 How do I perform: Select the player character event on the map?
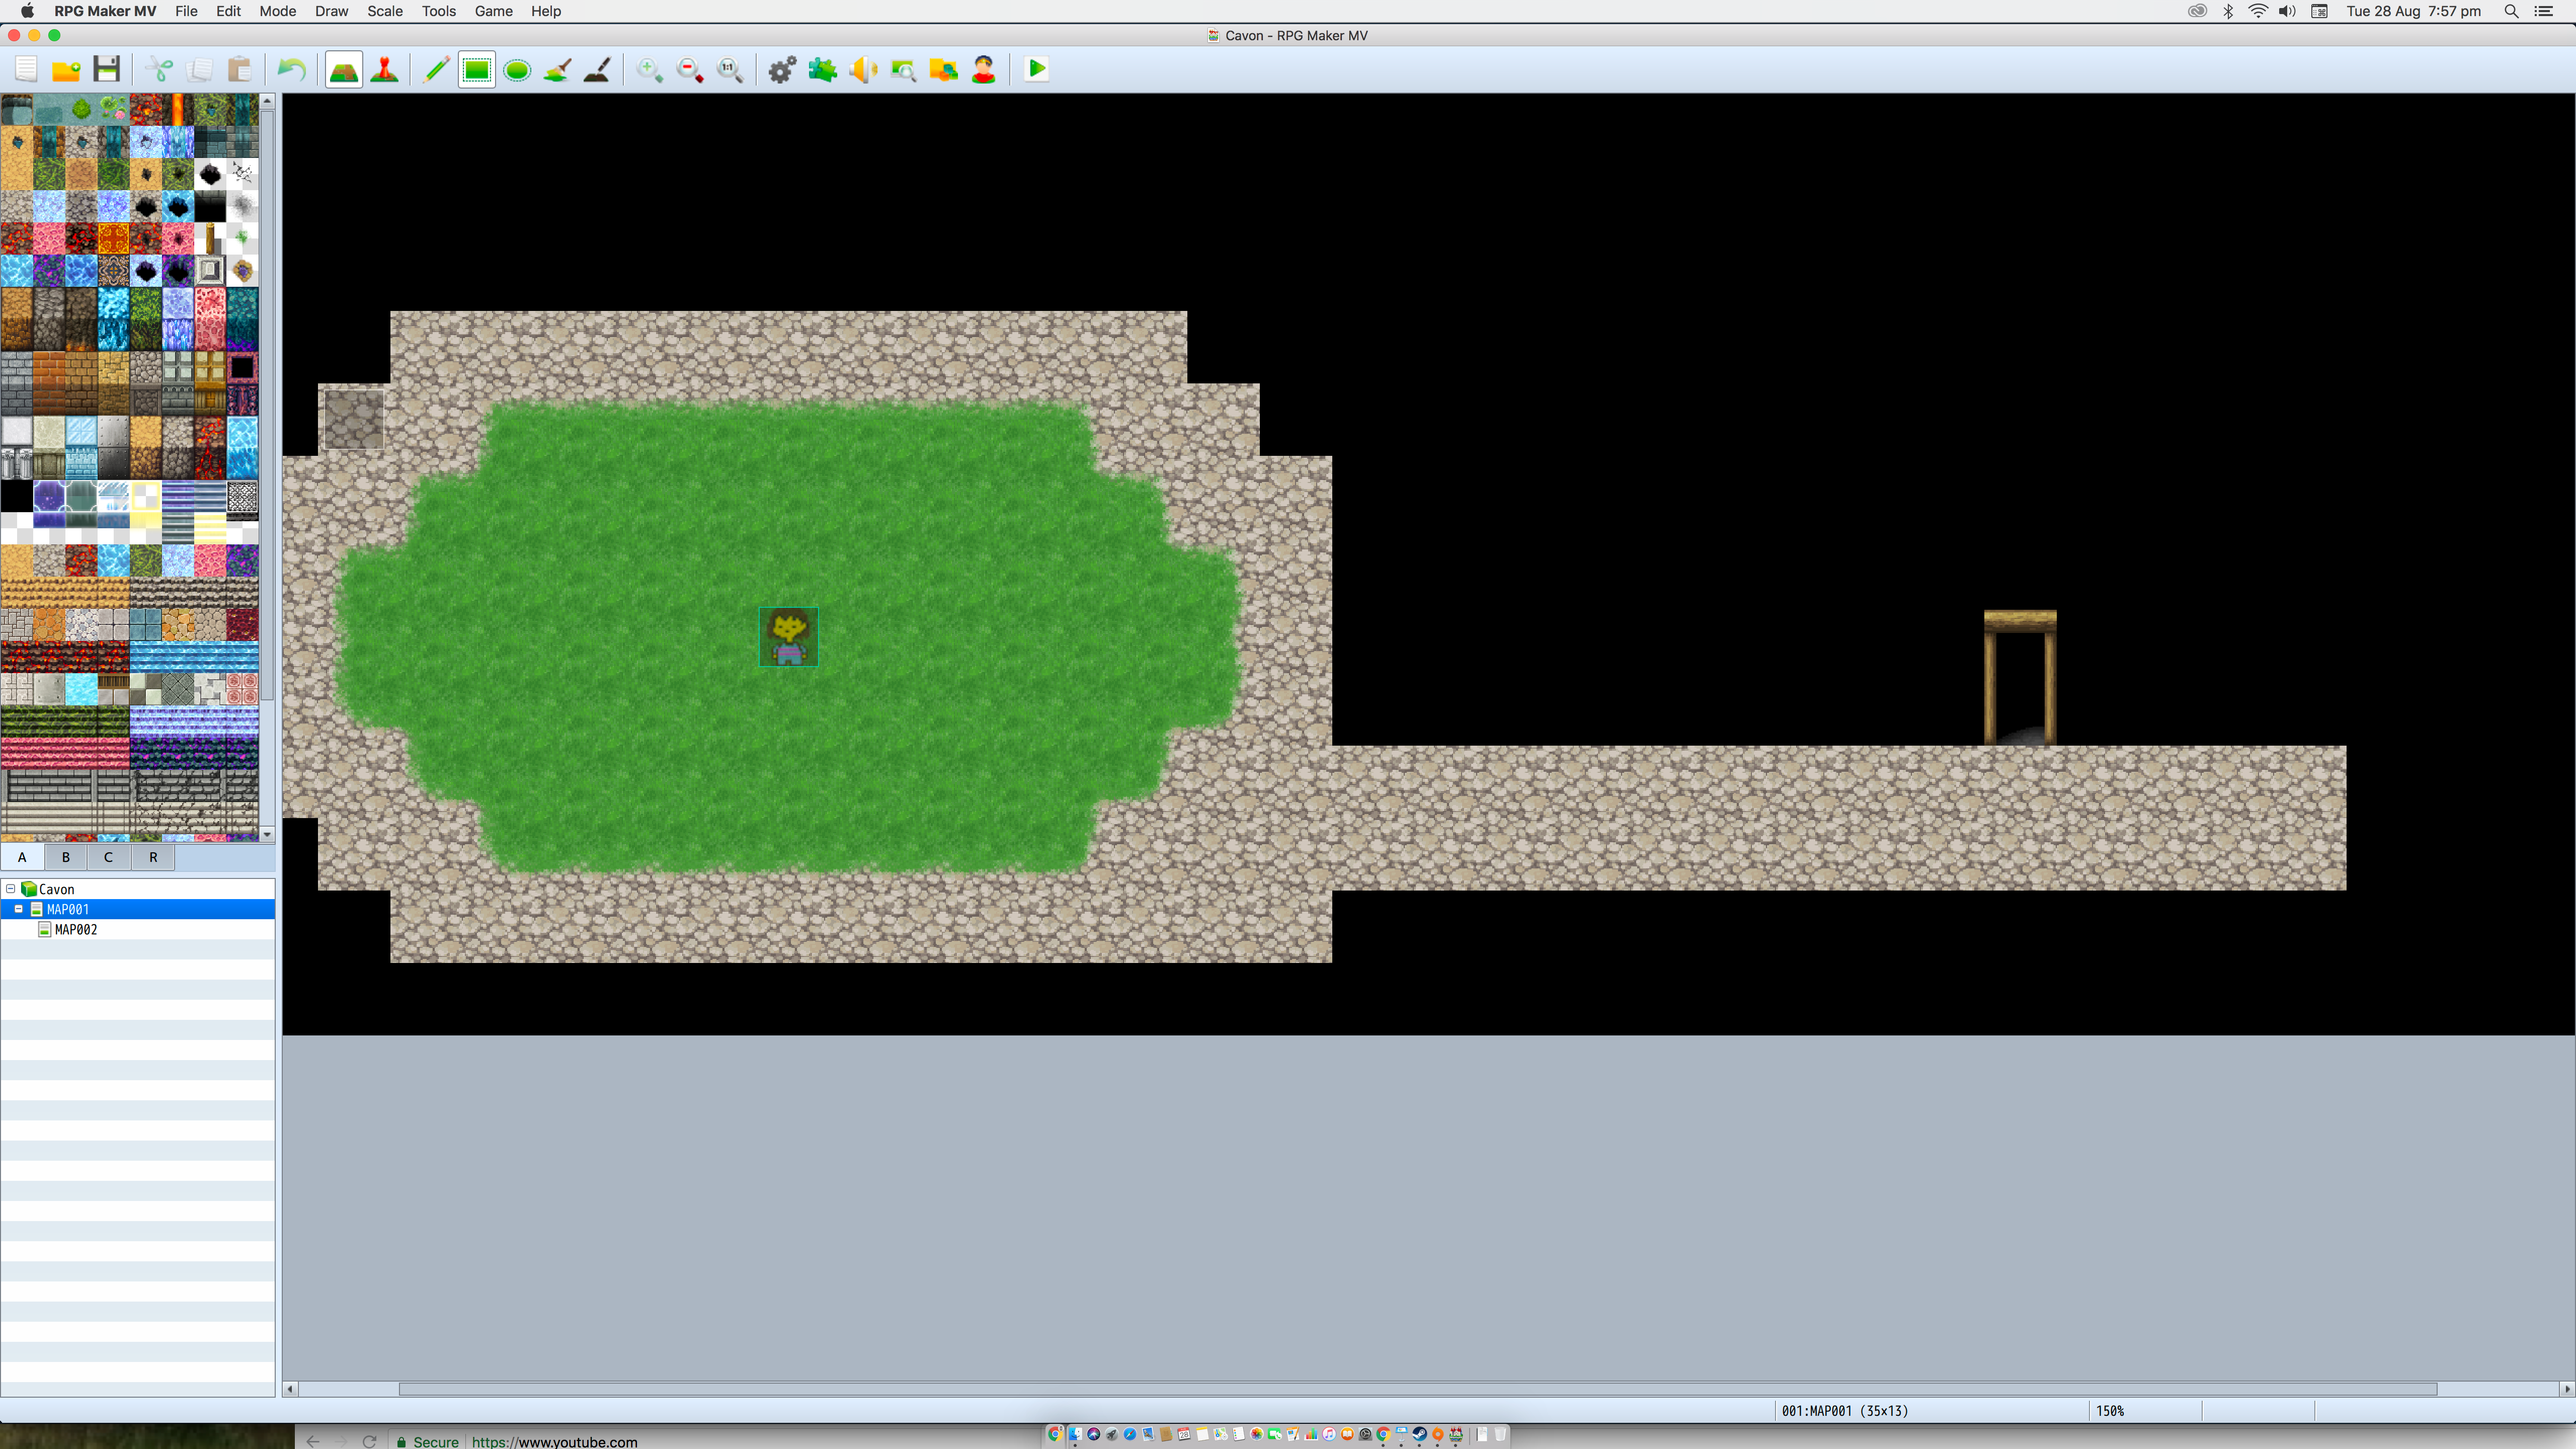[789, 637]
